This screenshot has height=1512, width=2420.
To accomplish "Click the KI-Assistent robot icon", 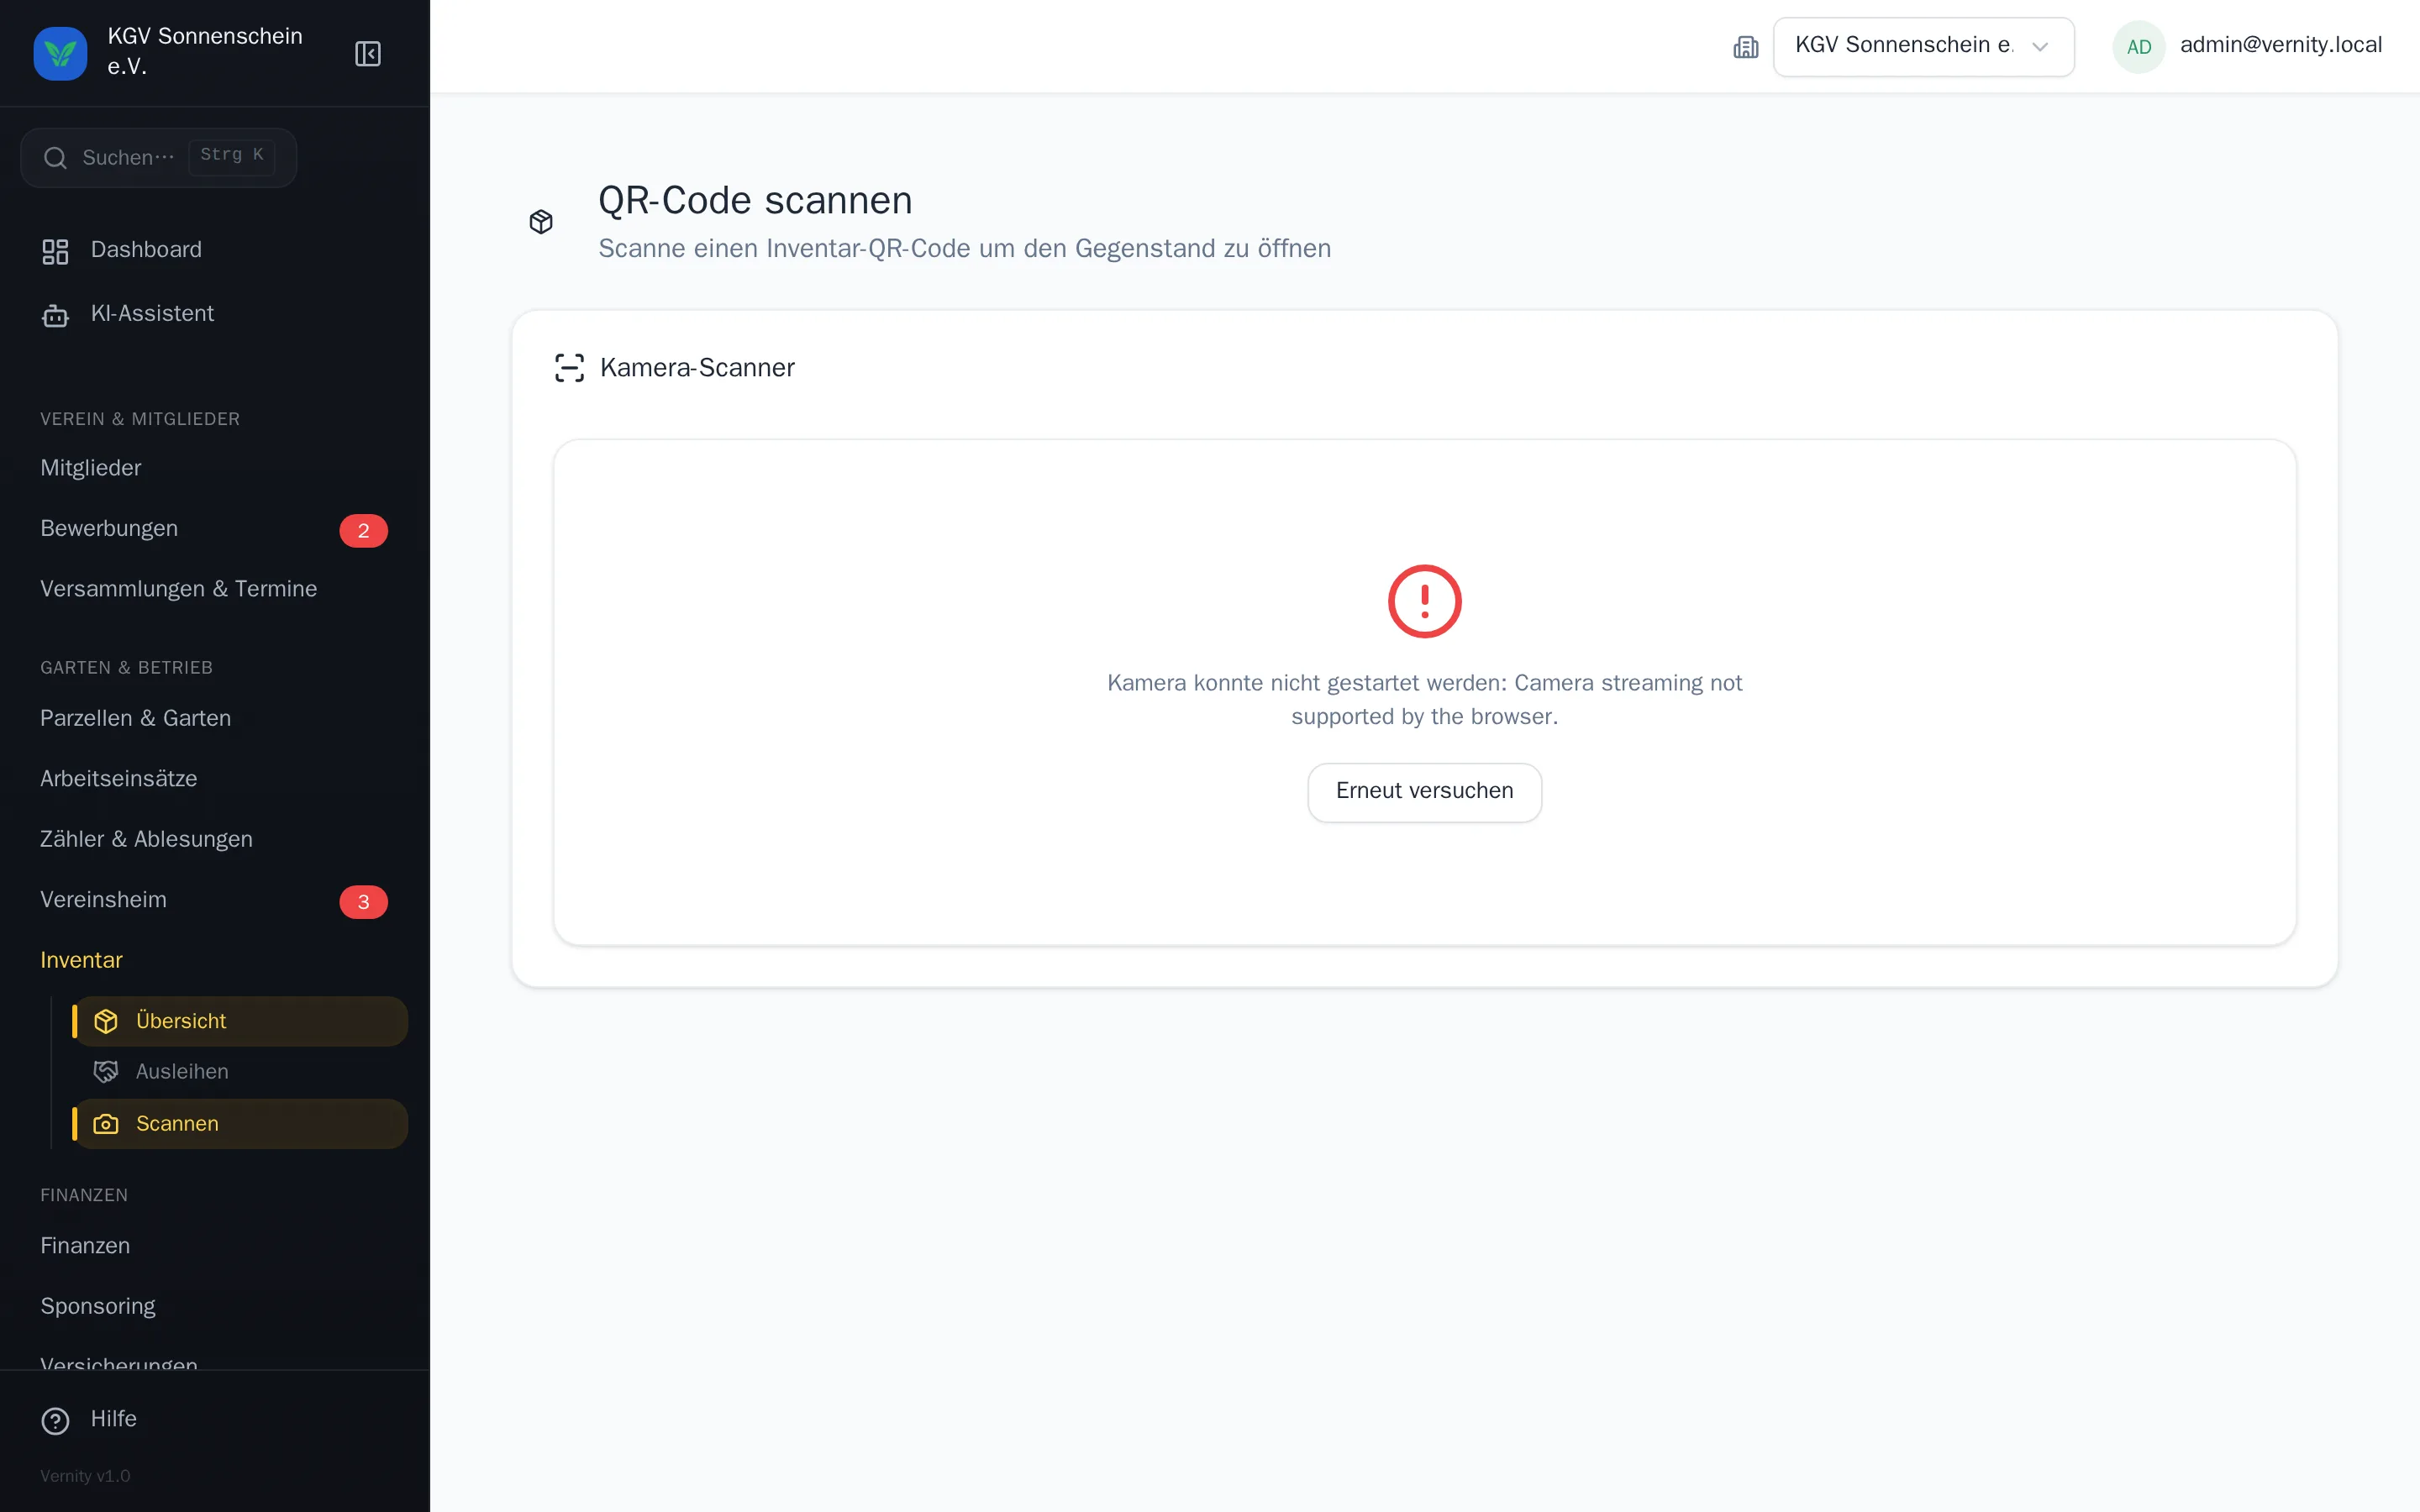I will (x=55, y=315).
